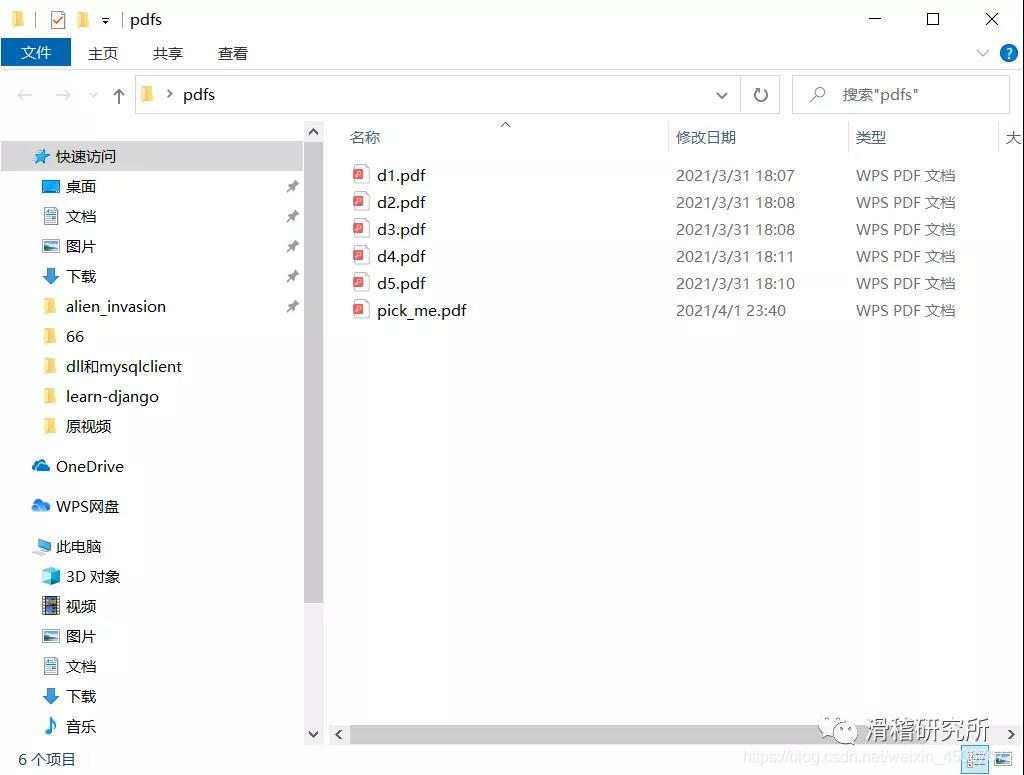
Task: Go back with the back arrow
Action: 25,95
